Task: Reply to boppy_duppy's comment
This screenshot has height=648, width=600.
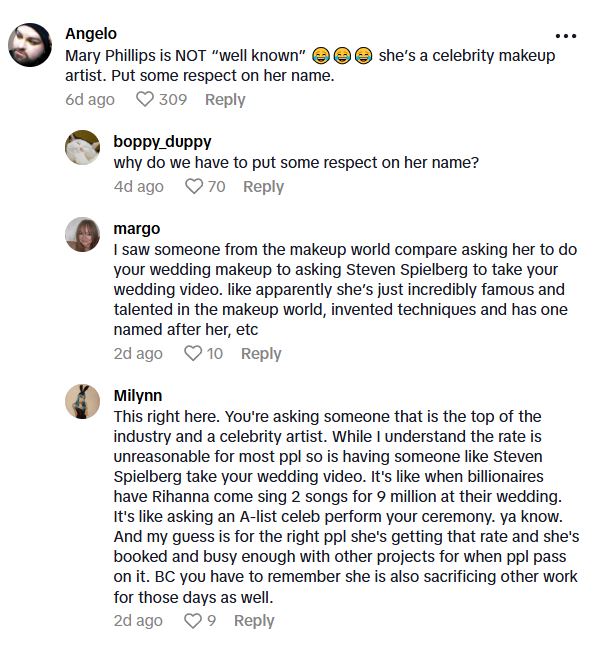Action: click(263, 187)
